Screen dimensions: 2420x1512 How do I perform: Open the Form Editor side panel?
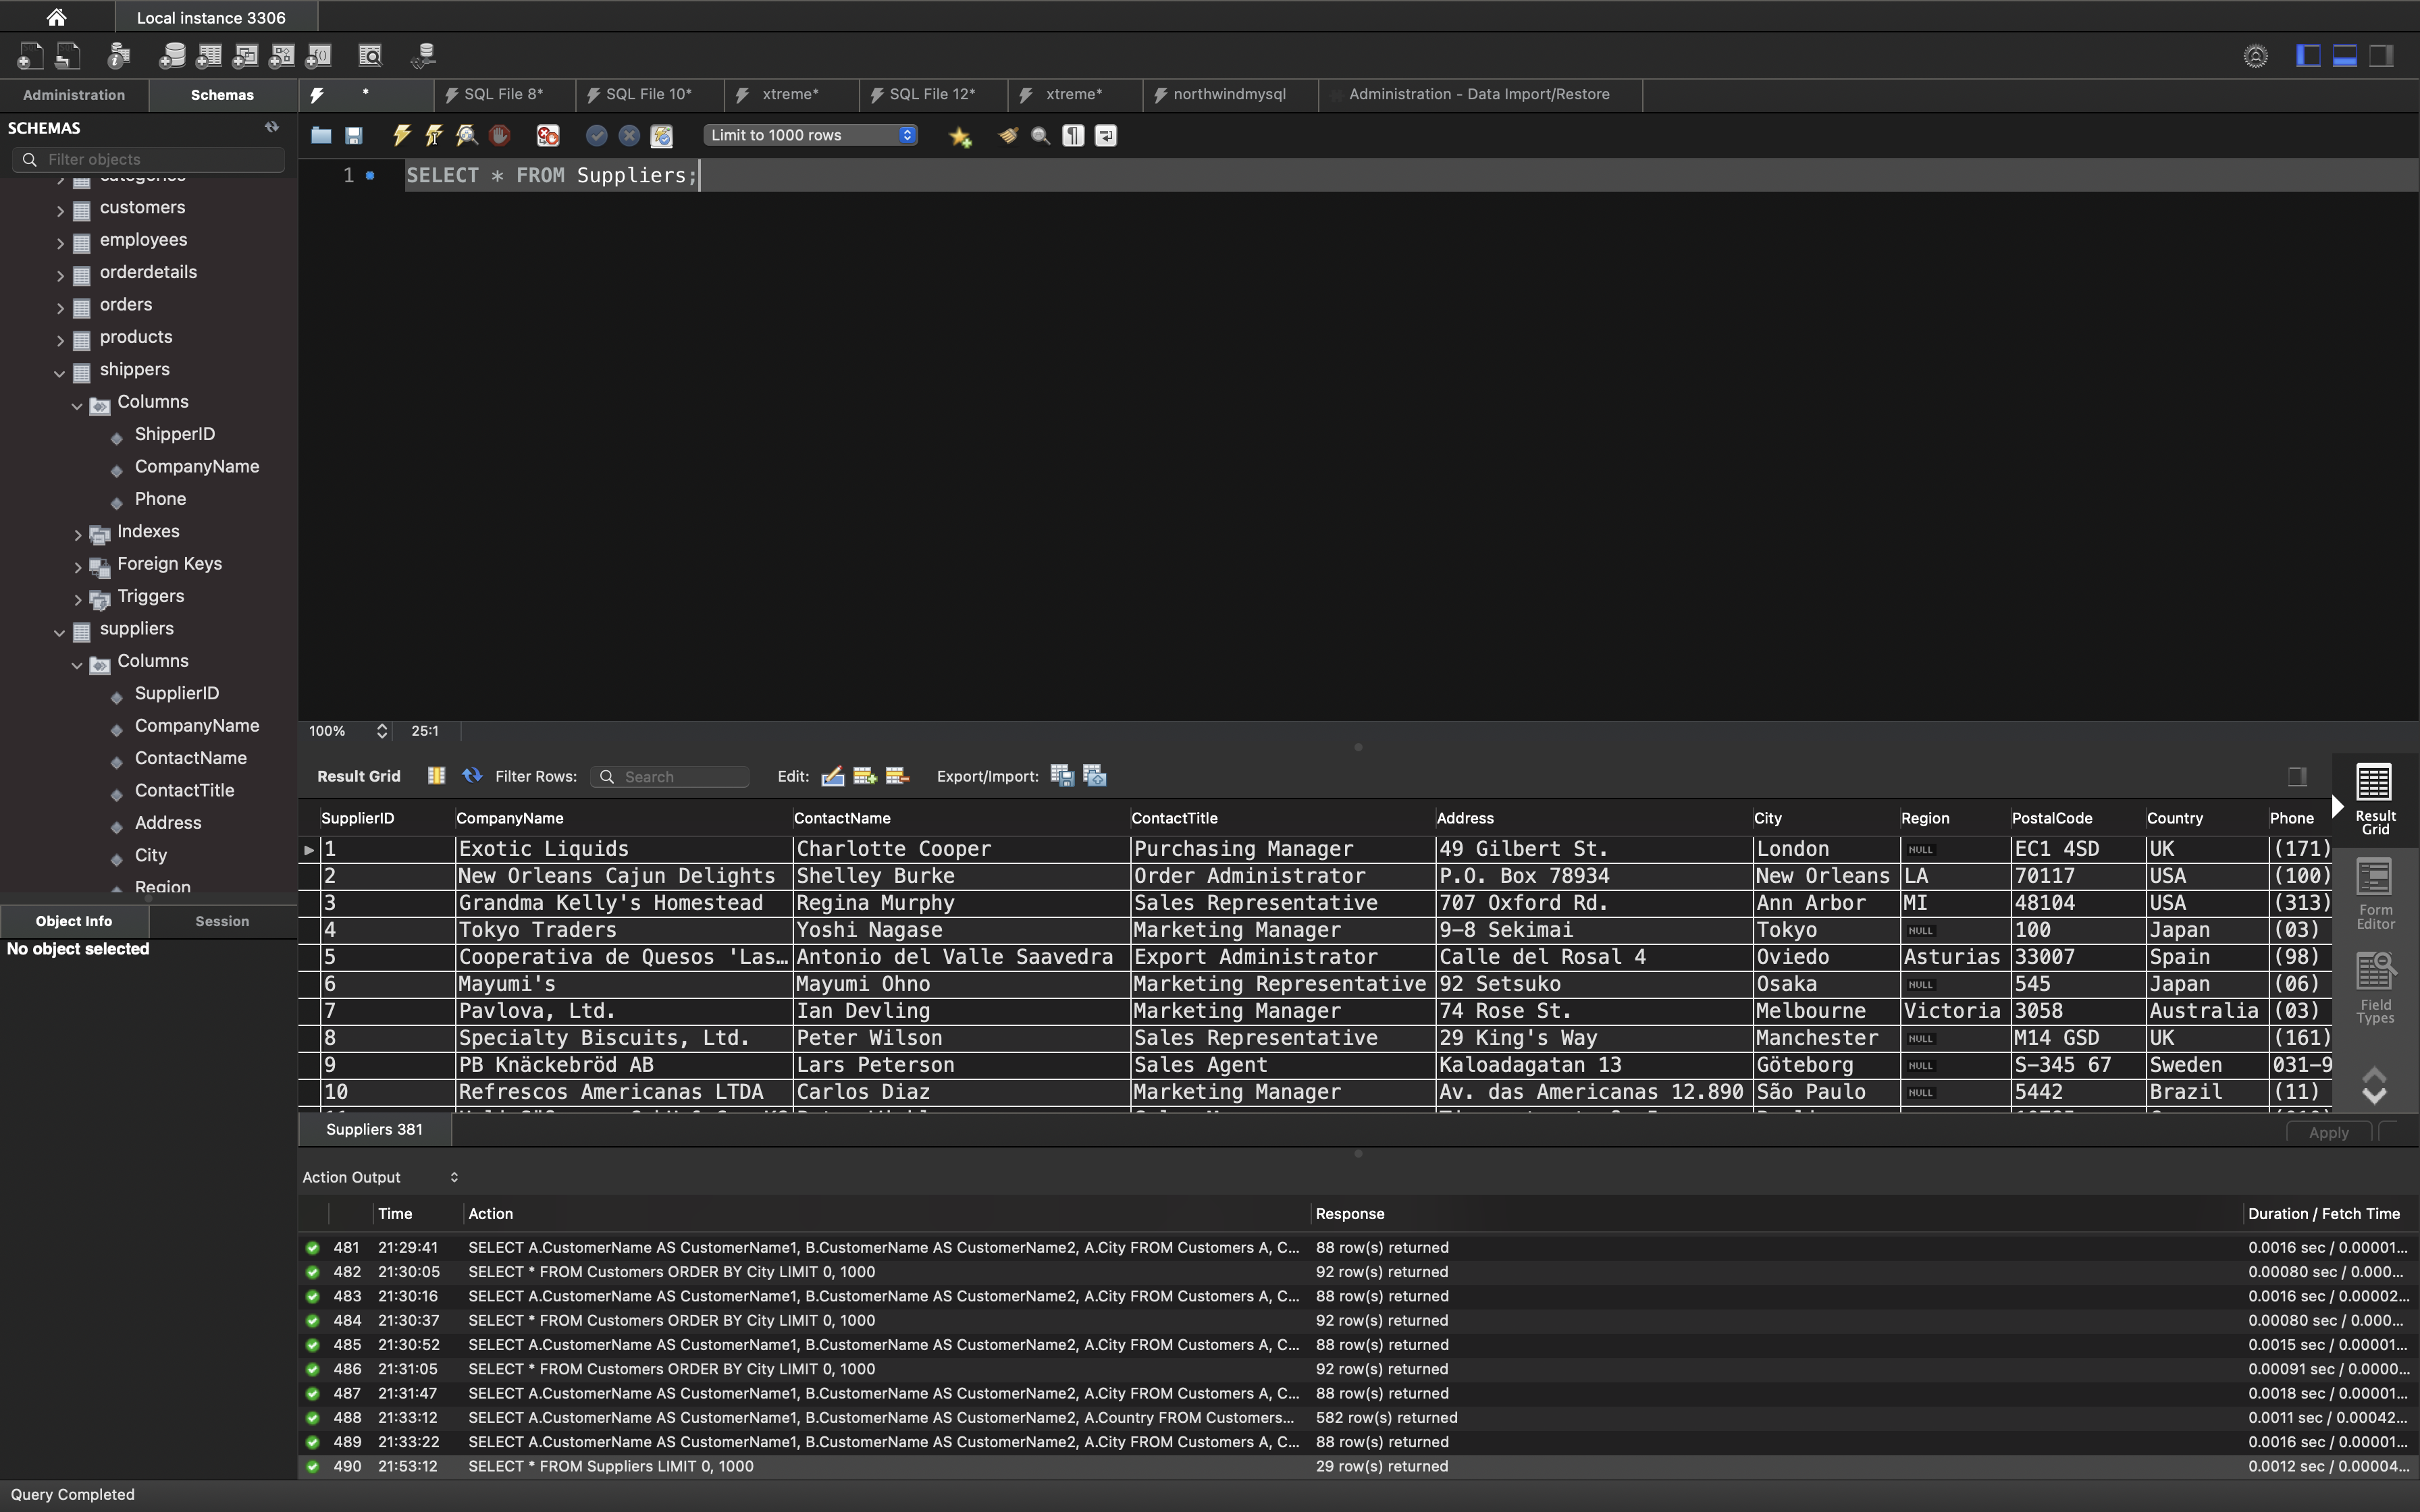(x=2375, y=893)
